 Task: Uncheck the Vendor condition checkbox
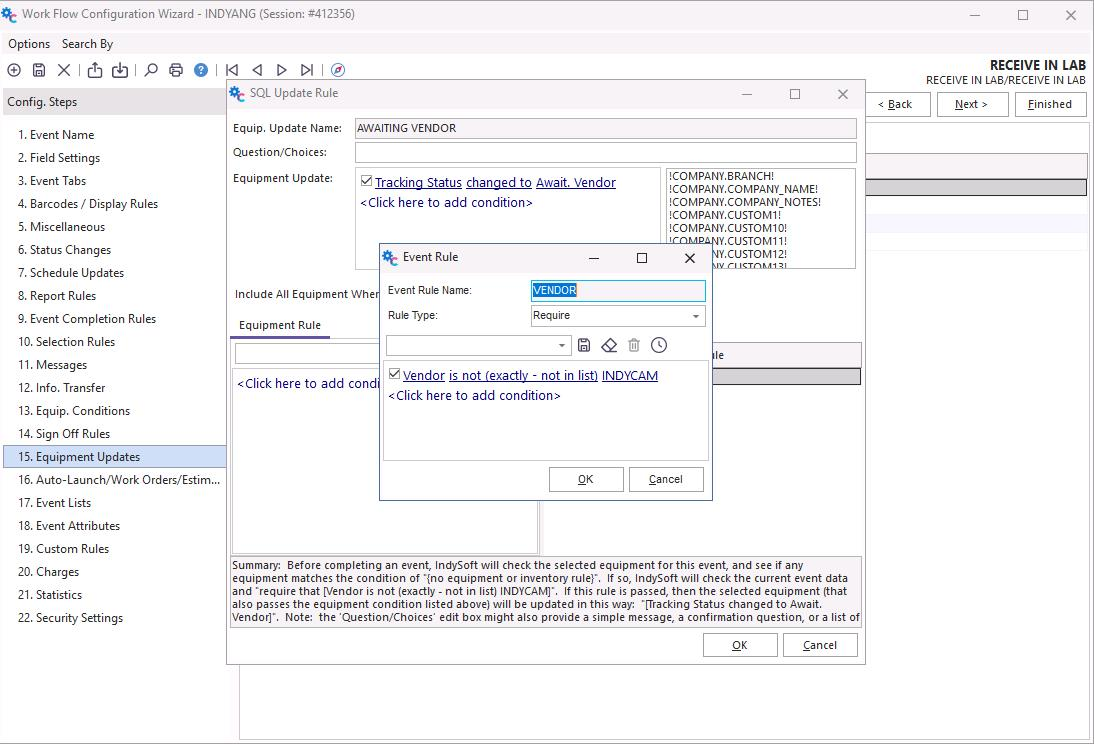tap(395, 375)
